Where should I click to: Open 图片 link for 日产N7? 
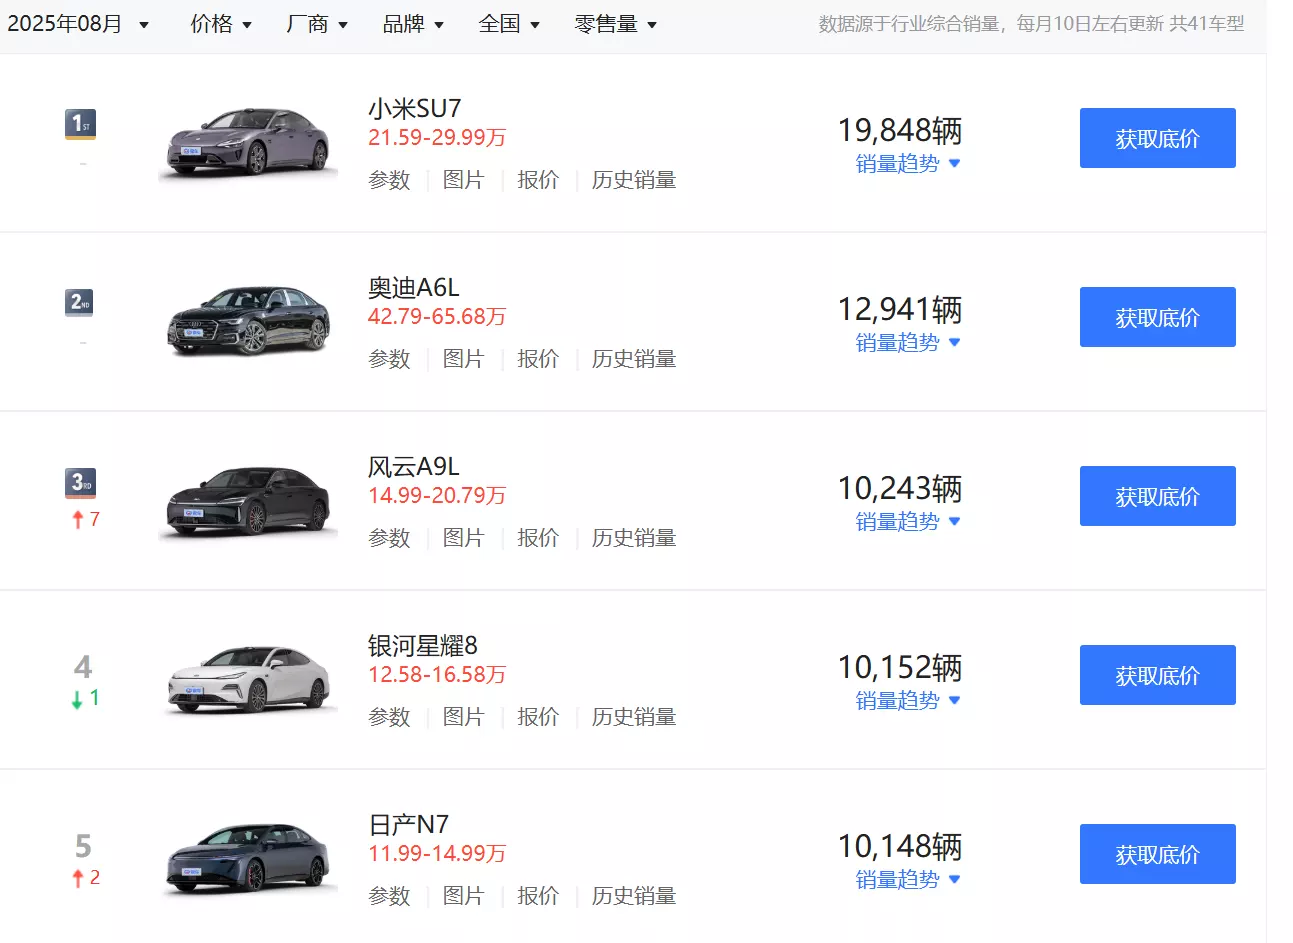pyautogui.click(x=463, y=896)
